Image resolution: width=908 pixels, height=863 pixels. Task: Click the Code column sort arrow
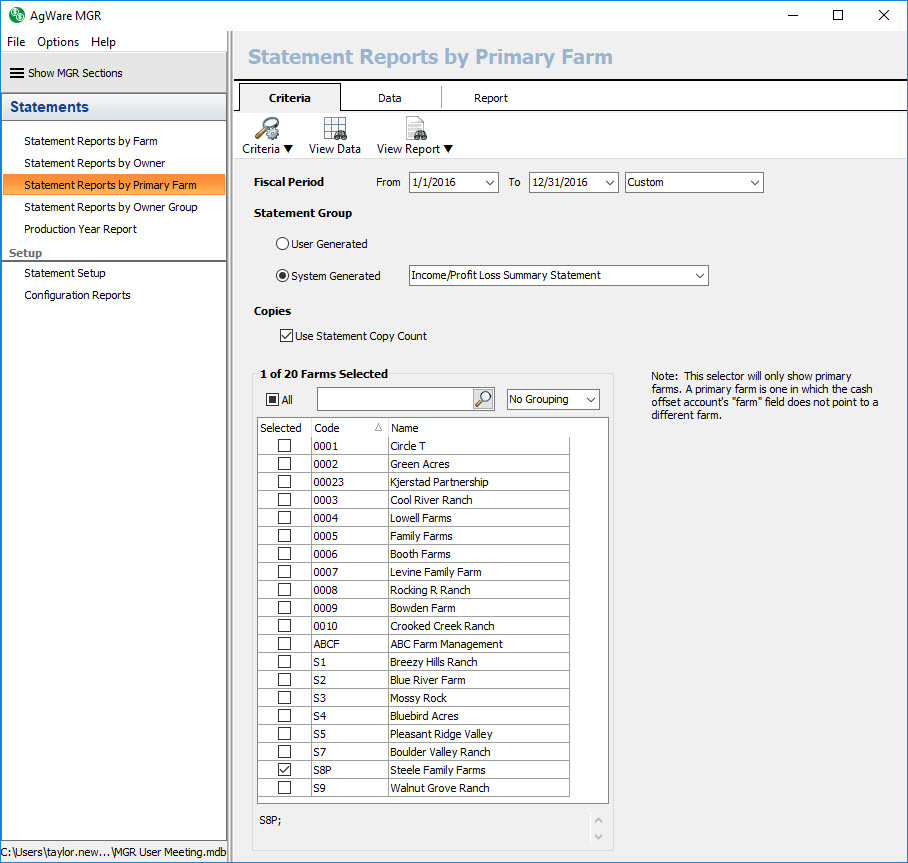(x=378, y=428)
